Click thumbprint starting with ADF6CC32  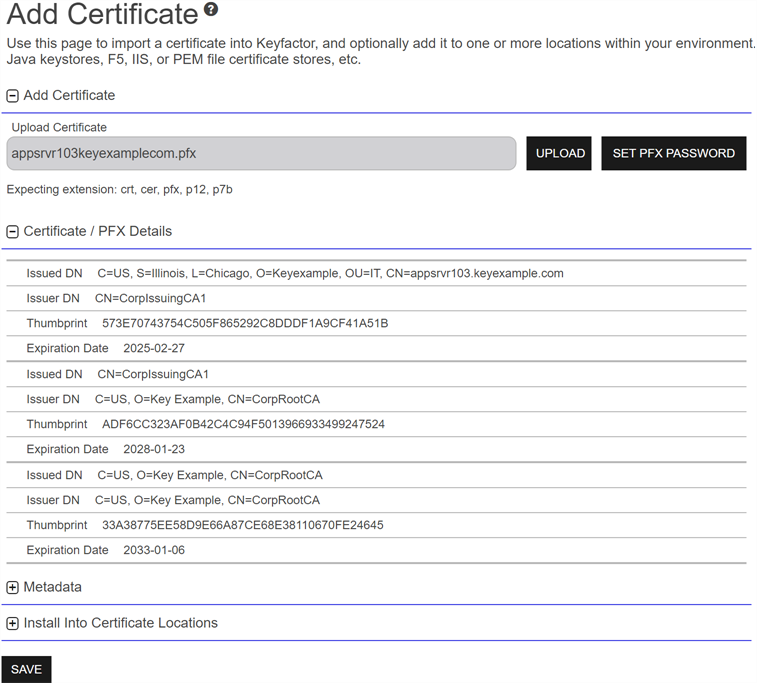click(243, 424)
